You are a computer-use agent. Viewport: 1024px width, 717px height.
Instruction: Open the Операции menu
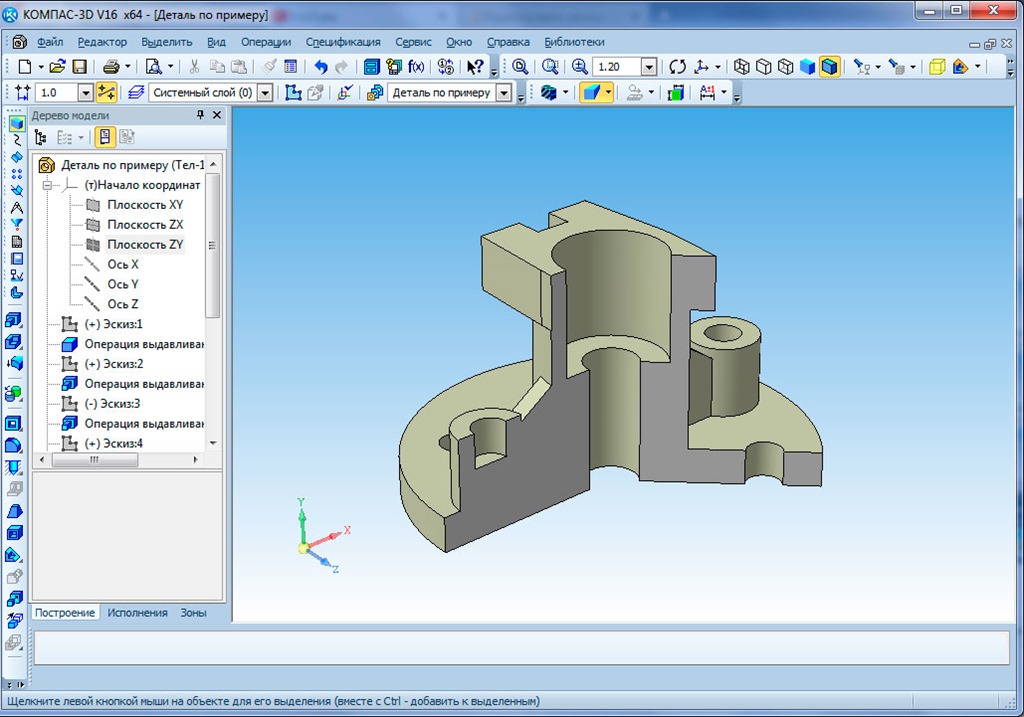coord(265,42)
